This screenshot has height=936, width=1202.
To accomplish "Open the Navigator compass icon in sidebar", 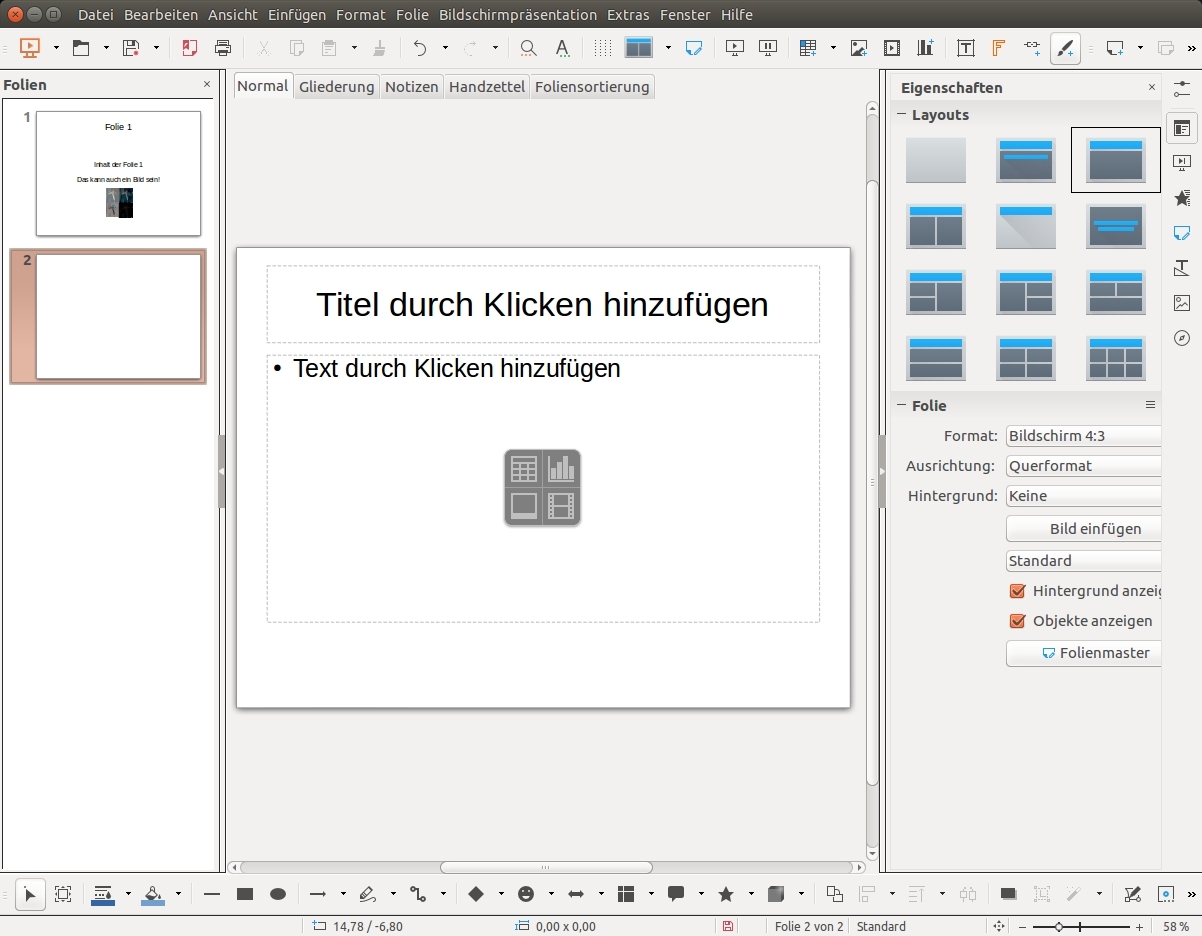I will (1182, 338).
